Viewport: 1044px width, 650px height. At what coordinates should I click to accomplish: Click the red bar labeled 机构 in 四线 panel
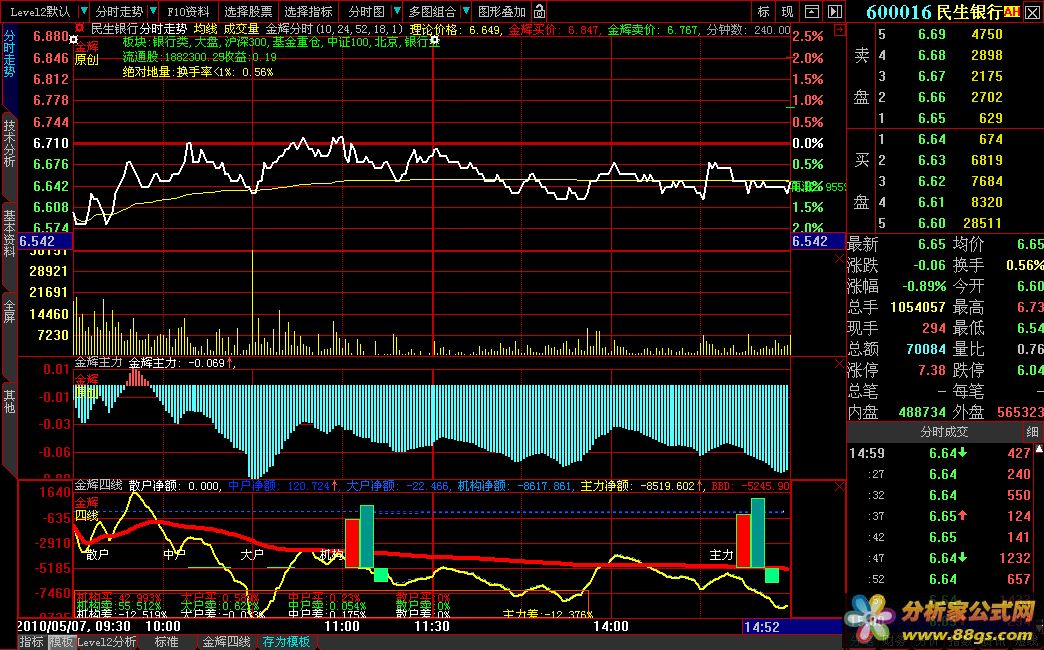pyautogui.click(x=352, y=543)
